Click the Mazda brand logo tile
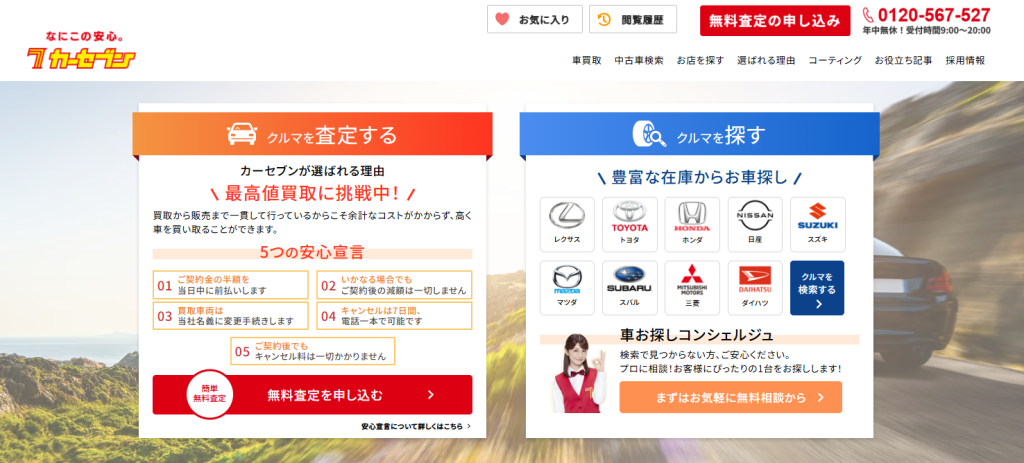The width and height of the screenshot is (1024, 463). [567, 288]
